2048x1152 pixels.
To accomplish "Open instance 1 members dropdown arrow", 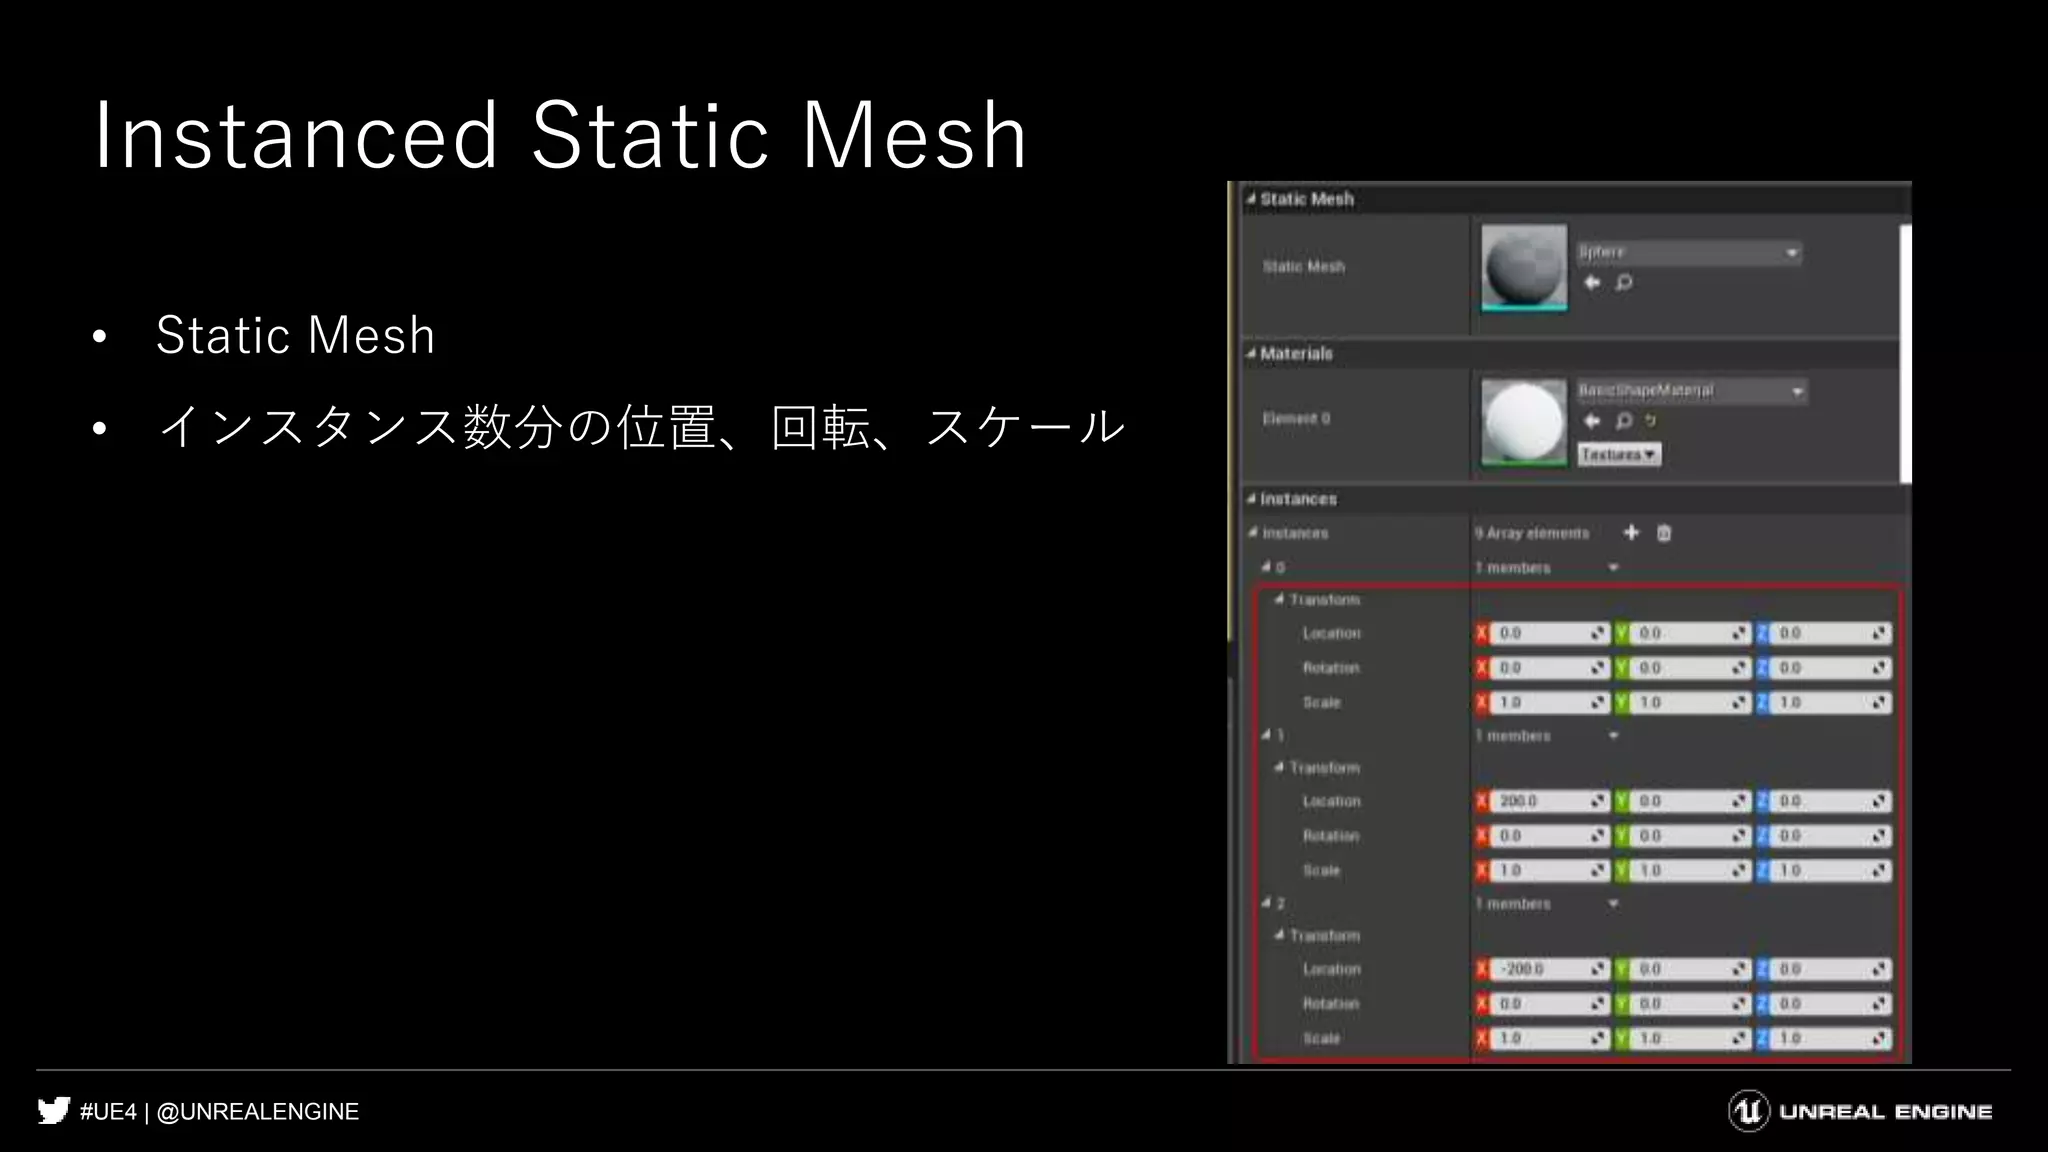I will [x=1613, y=736].
